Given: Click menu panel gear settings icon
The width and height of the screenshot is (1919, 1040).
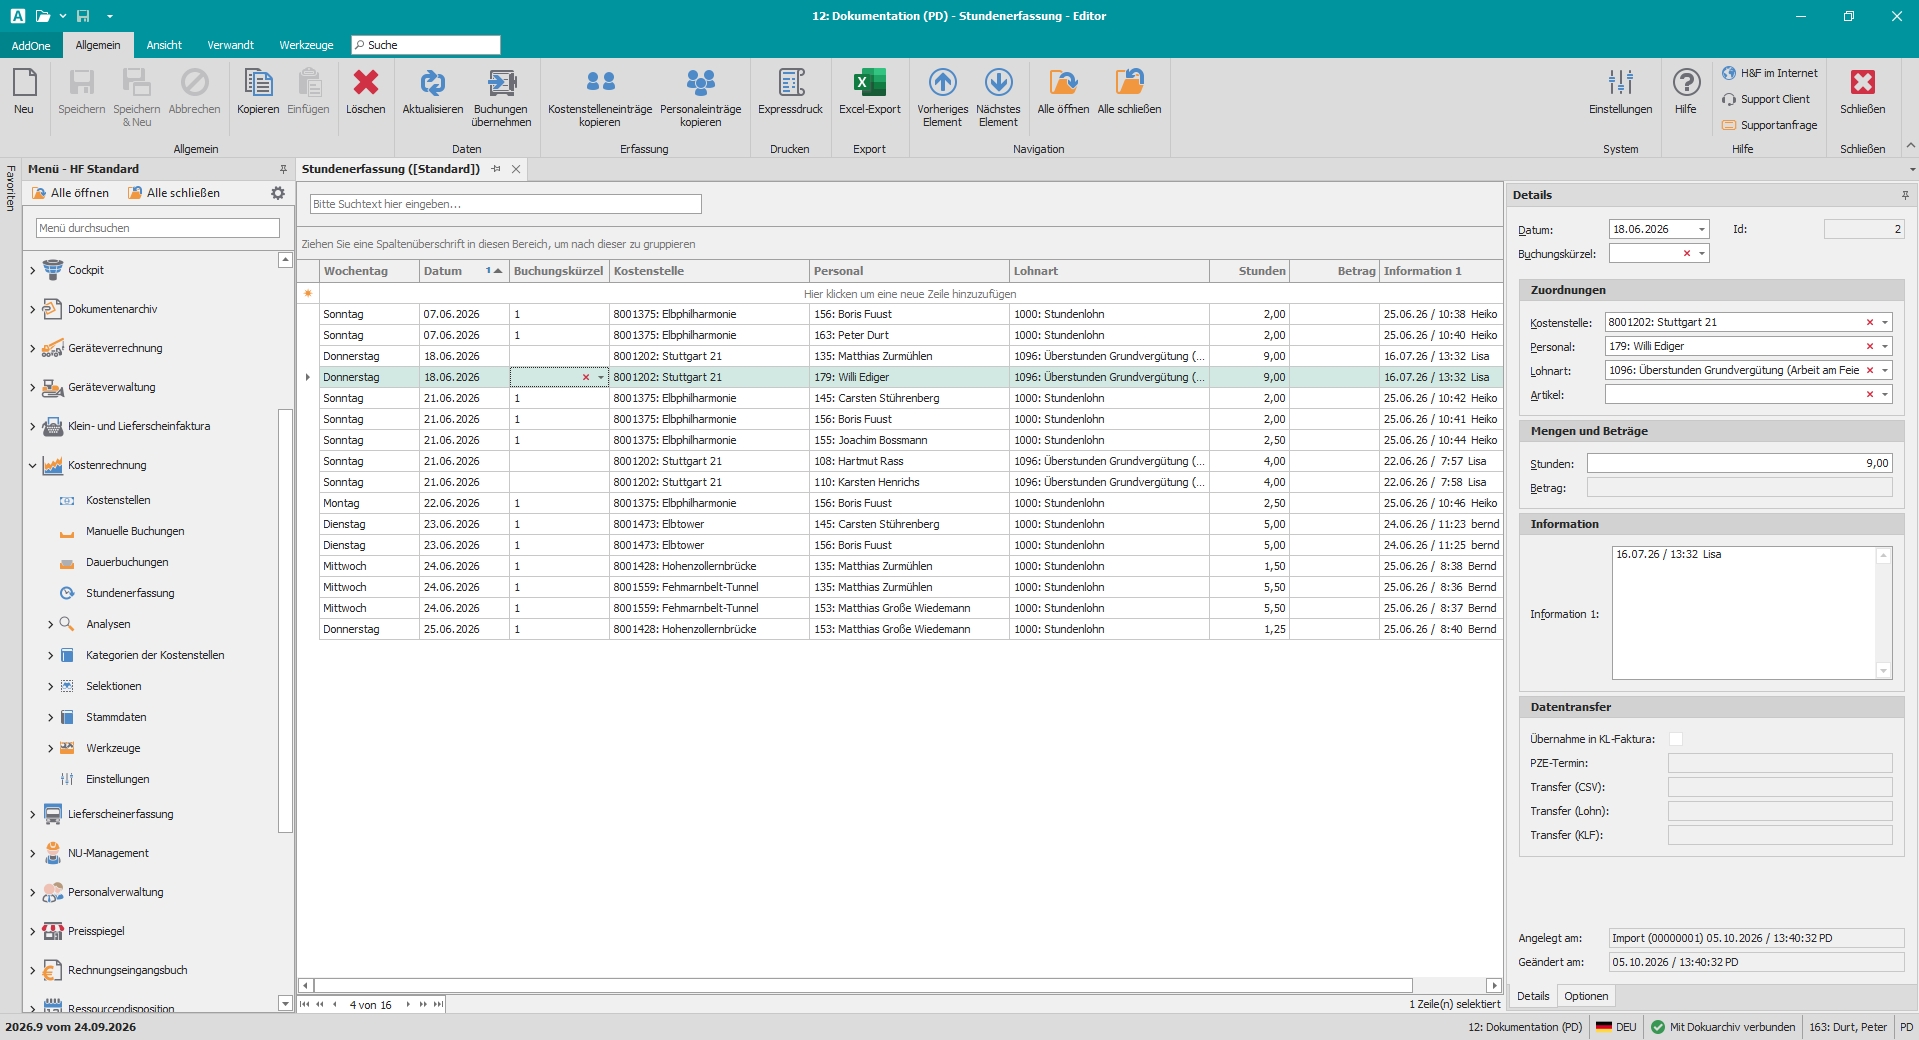Looking at the screenshot, I should 278,193.
